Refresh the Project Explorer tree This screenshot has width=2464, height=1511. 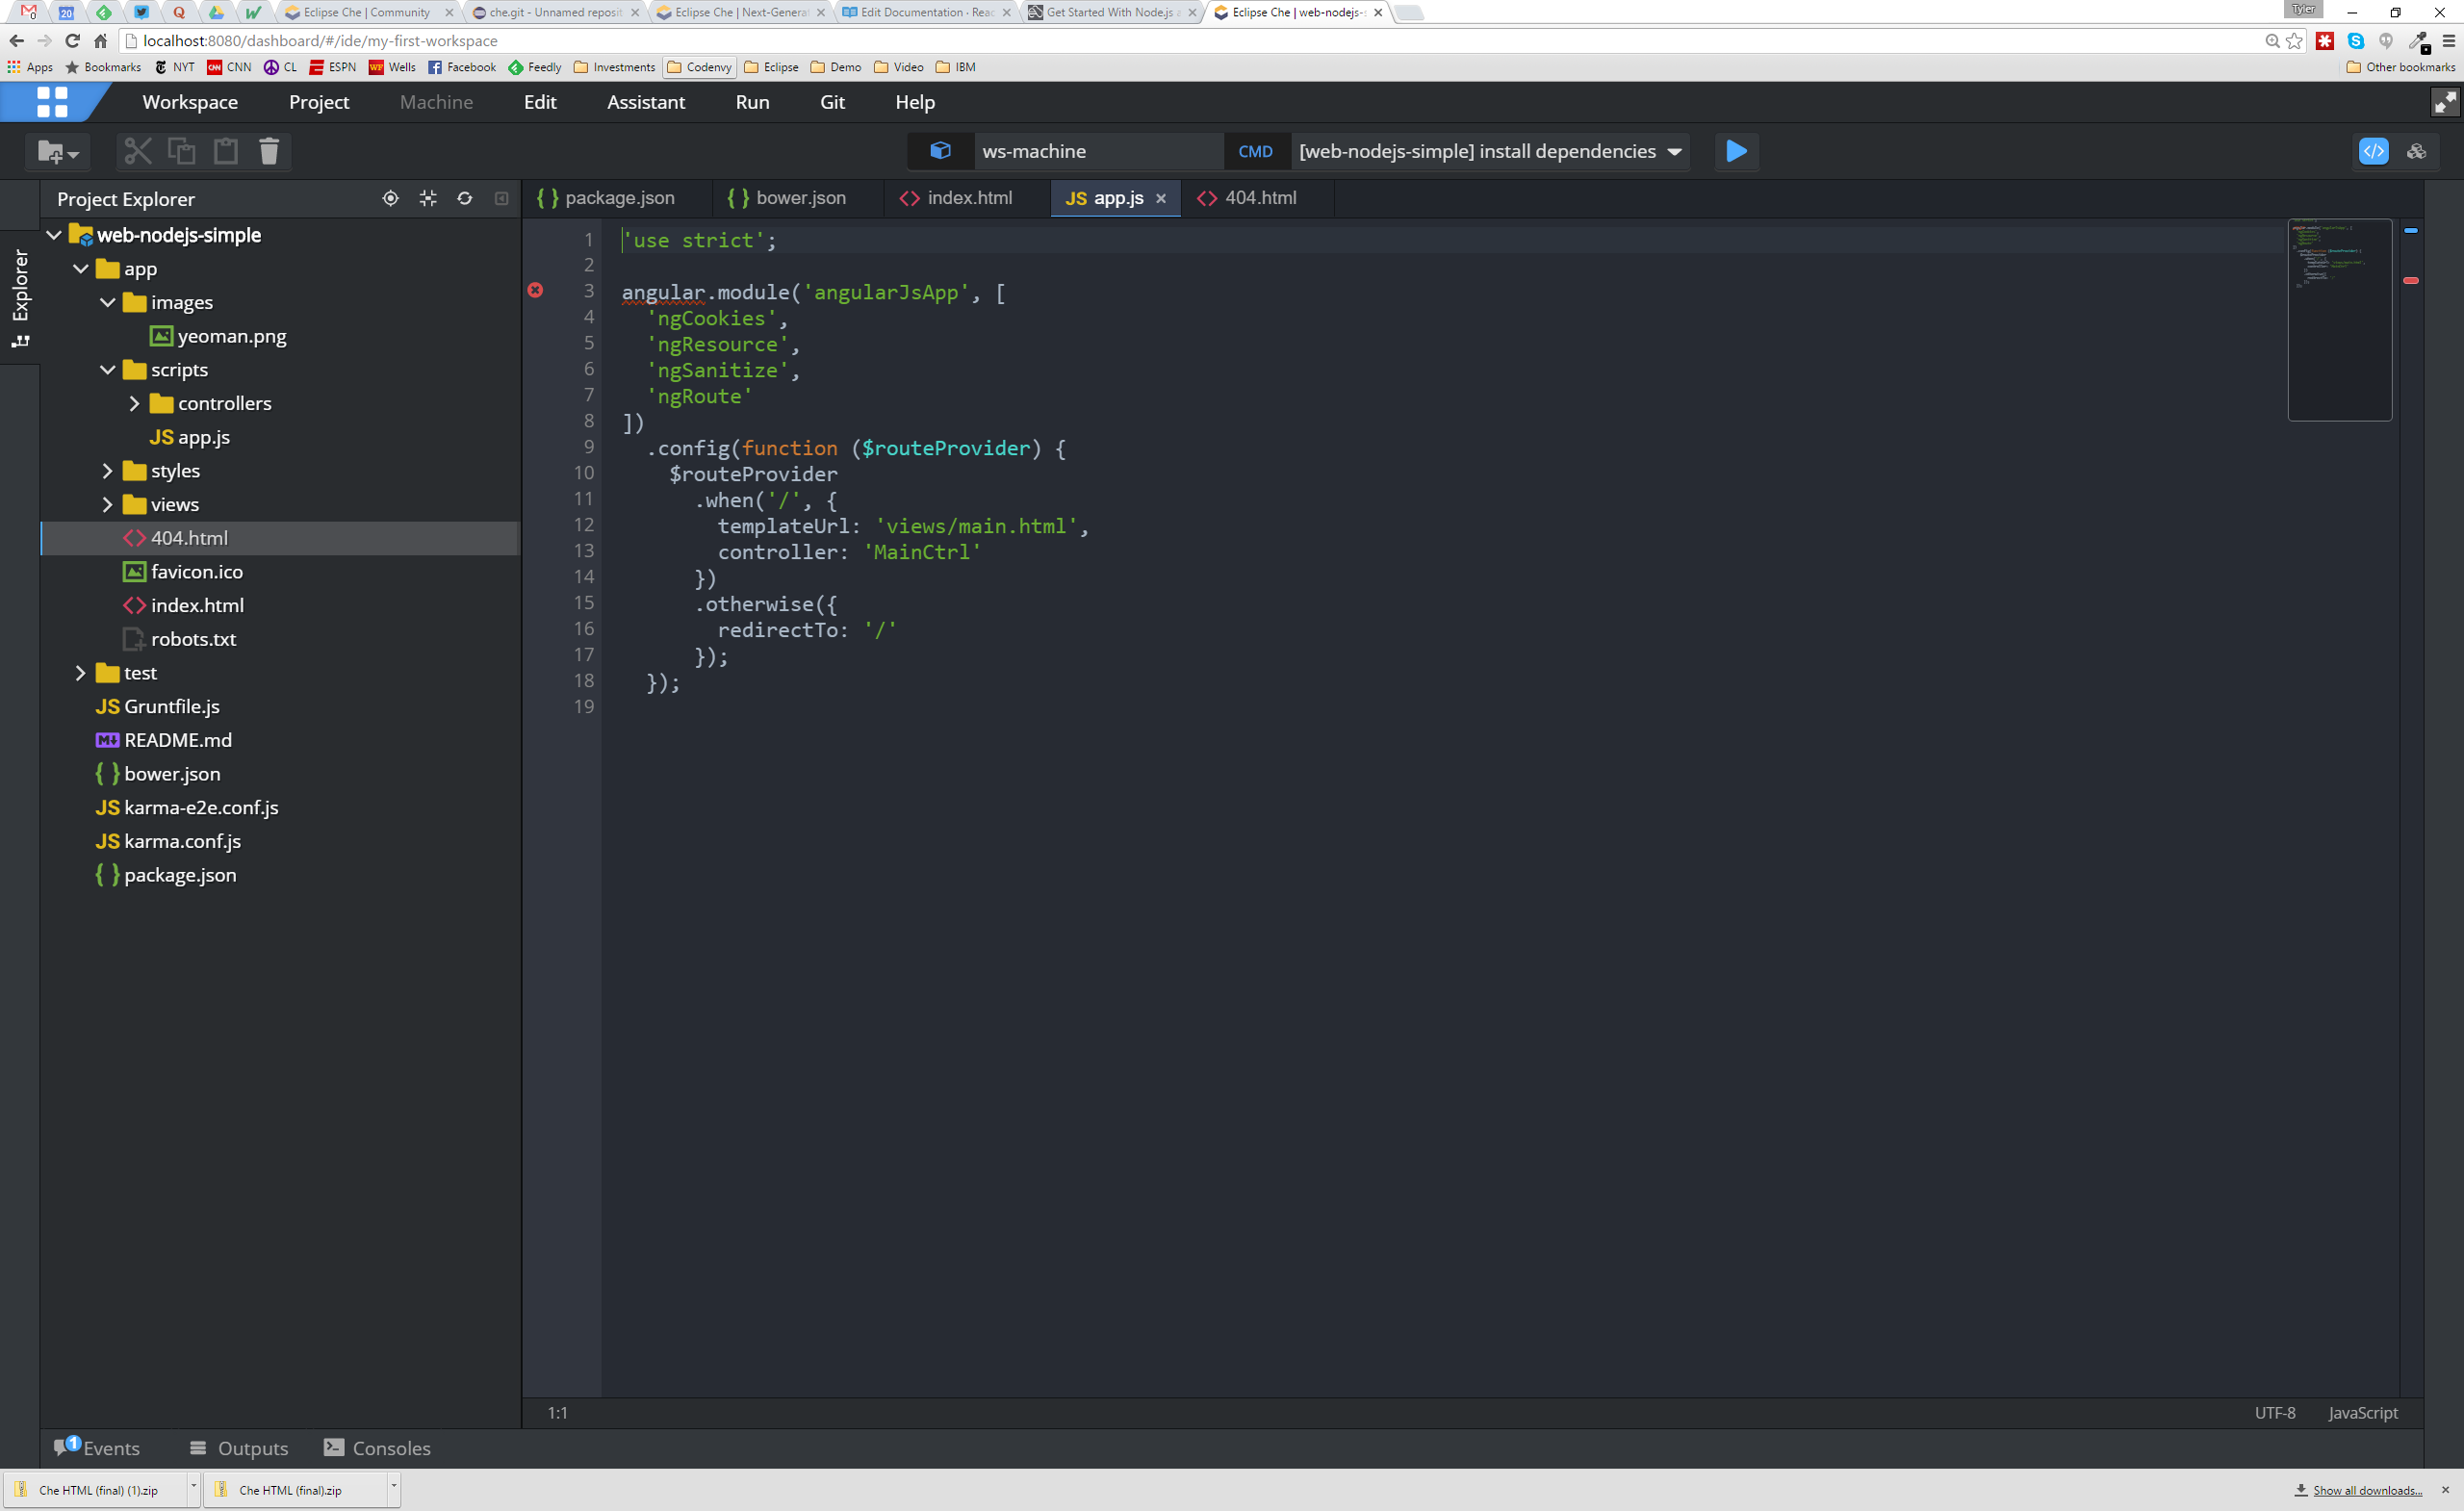[x=465, y=198]
